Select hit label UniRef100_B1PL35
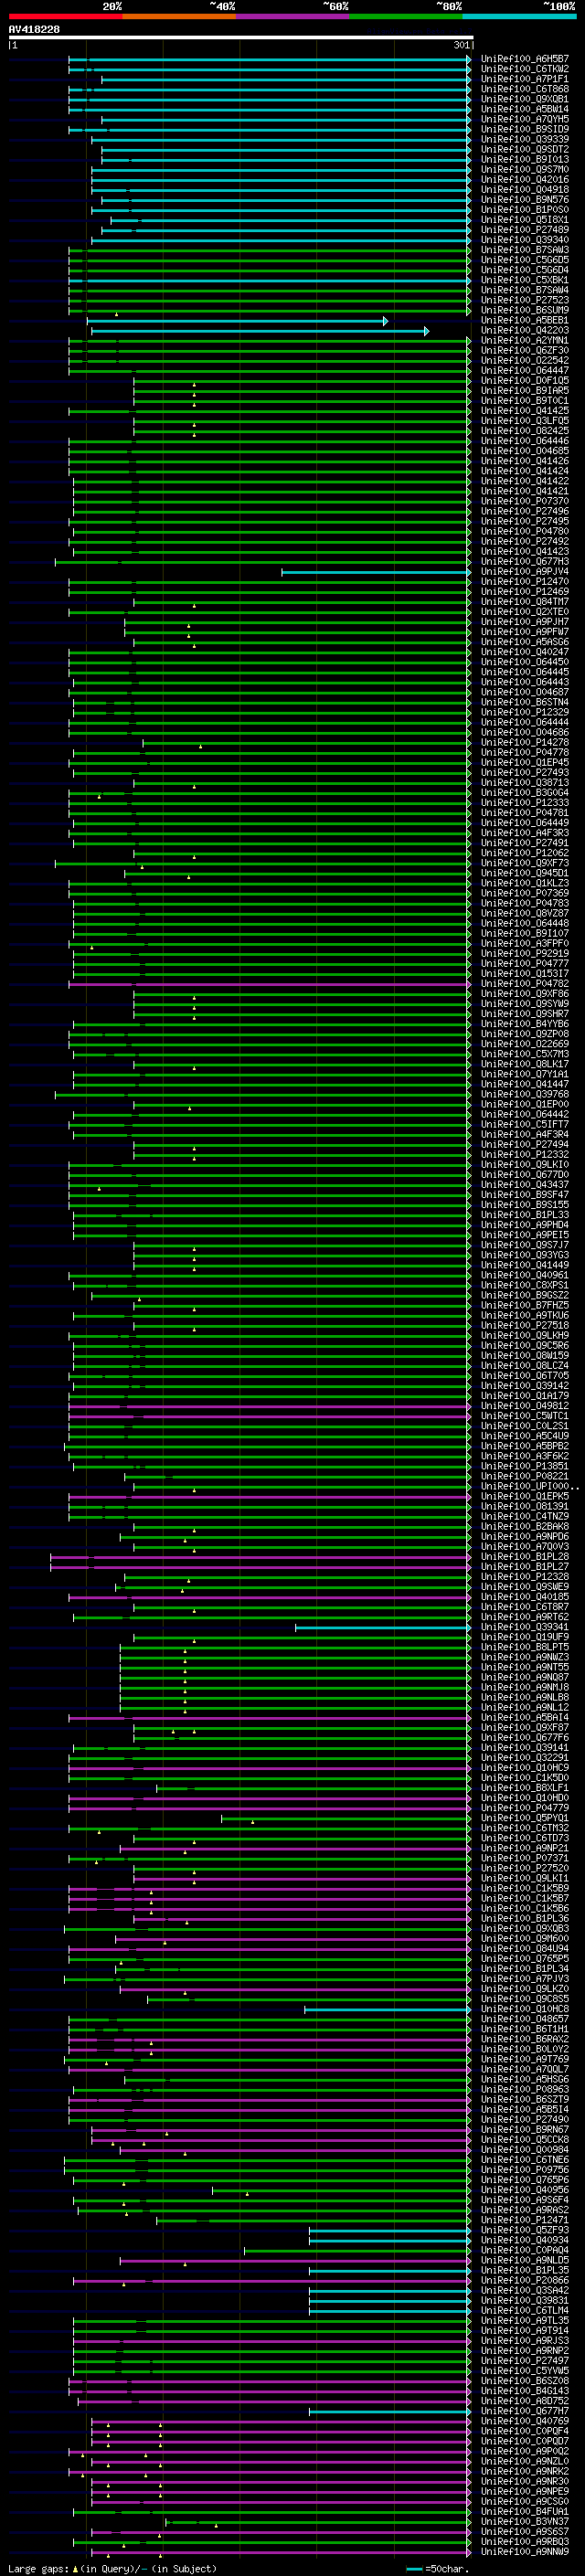 tap(525, 2270)
